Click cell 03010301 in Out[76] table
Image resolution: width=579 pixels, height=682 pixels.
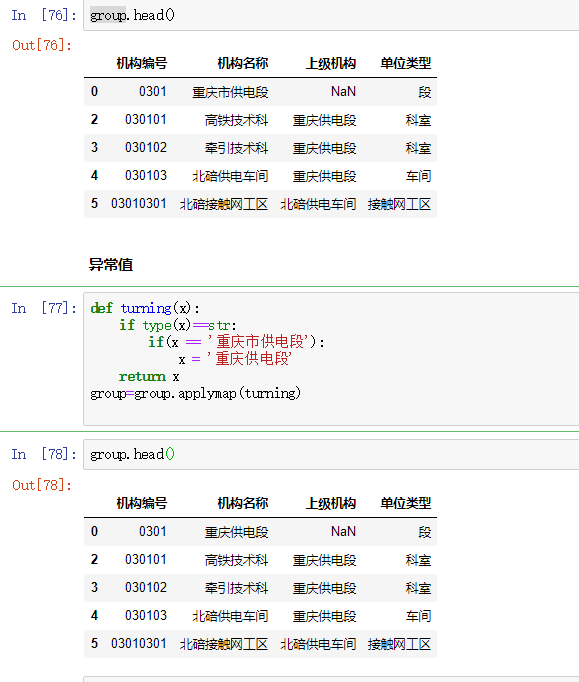point(139,204)
